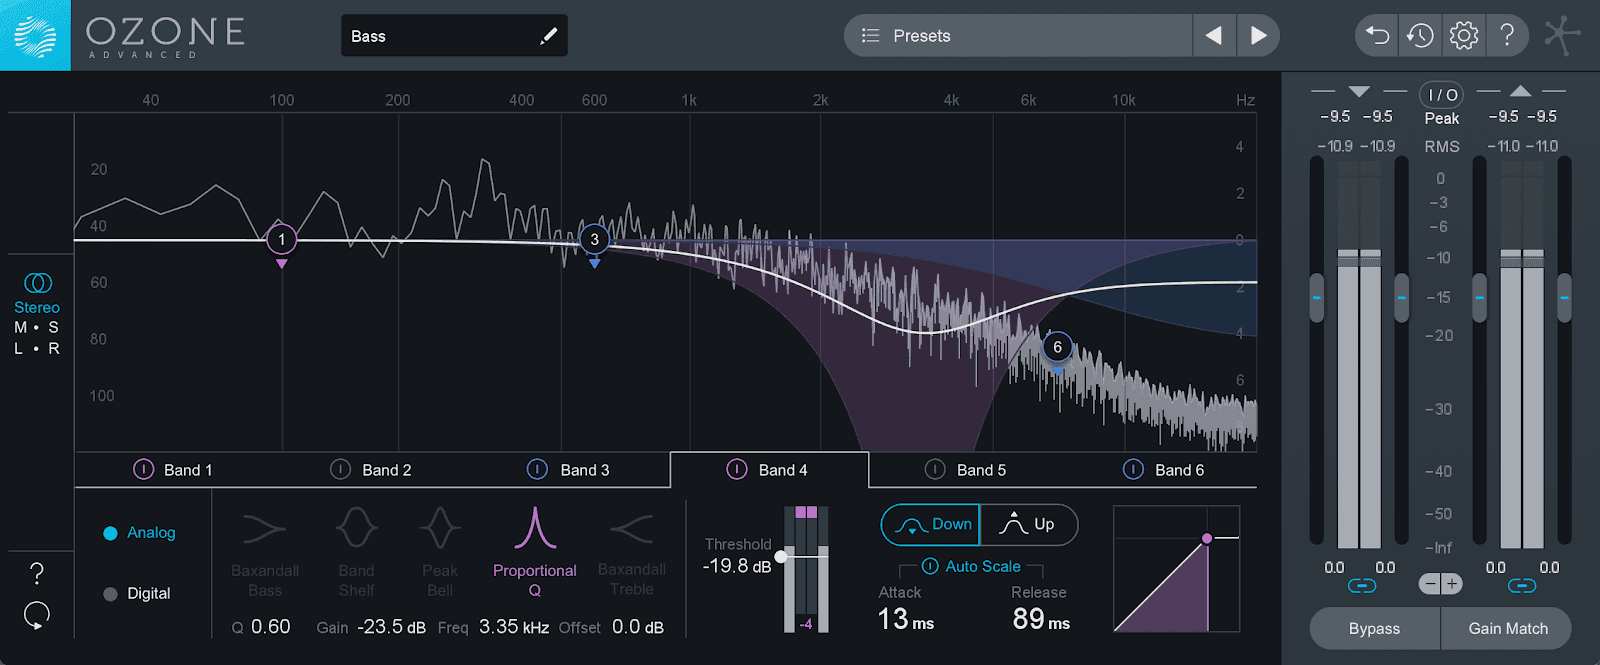Click the output meter up triangle

coord(1521,91)
